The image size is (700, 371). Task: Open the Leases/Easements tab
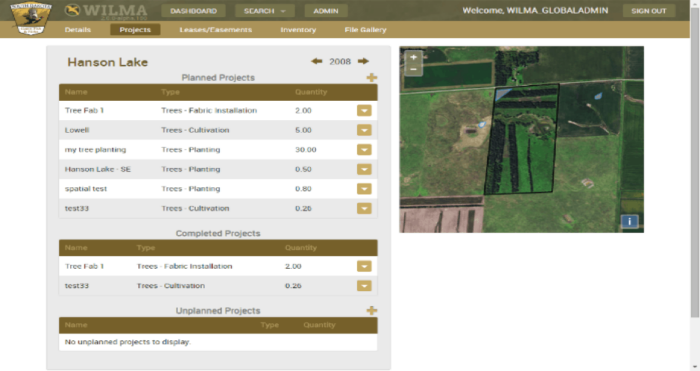[x=216, y=29]
